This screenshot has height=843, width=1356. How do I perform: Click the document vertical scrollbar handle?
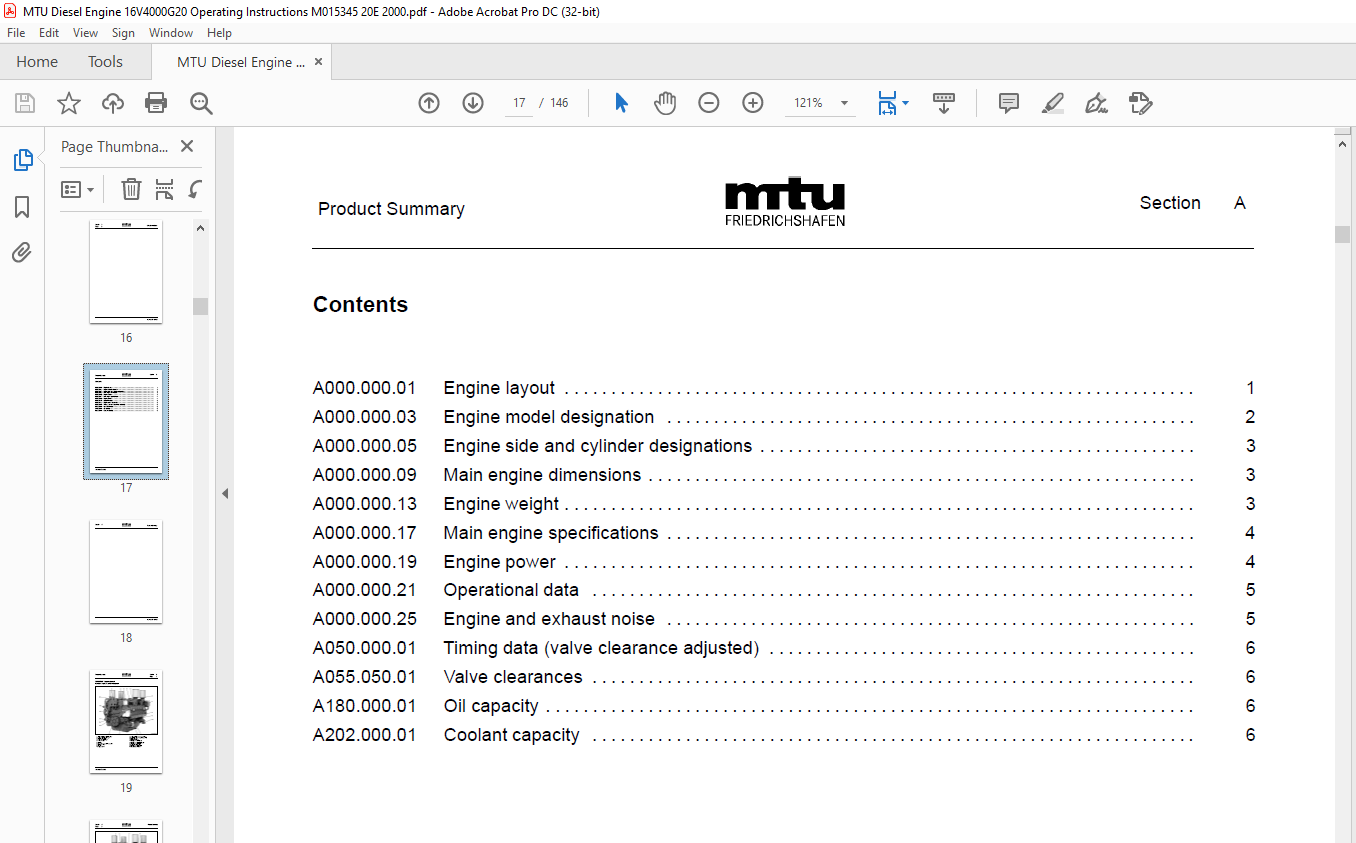[x=1343, y=235]
